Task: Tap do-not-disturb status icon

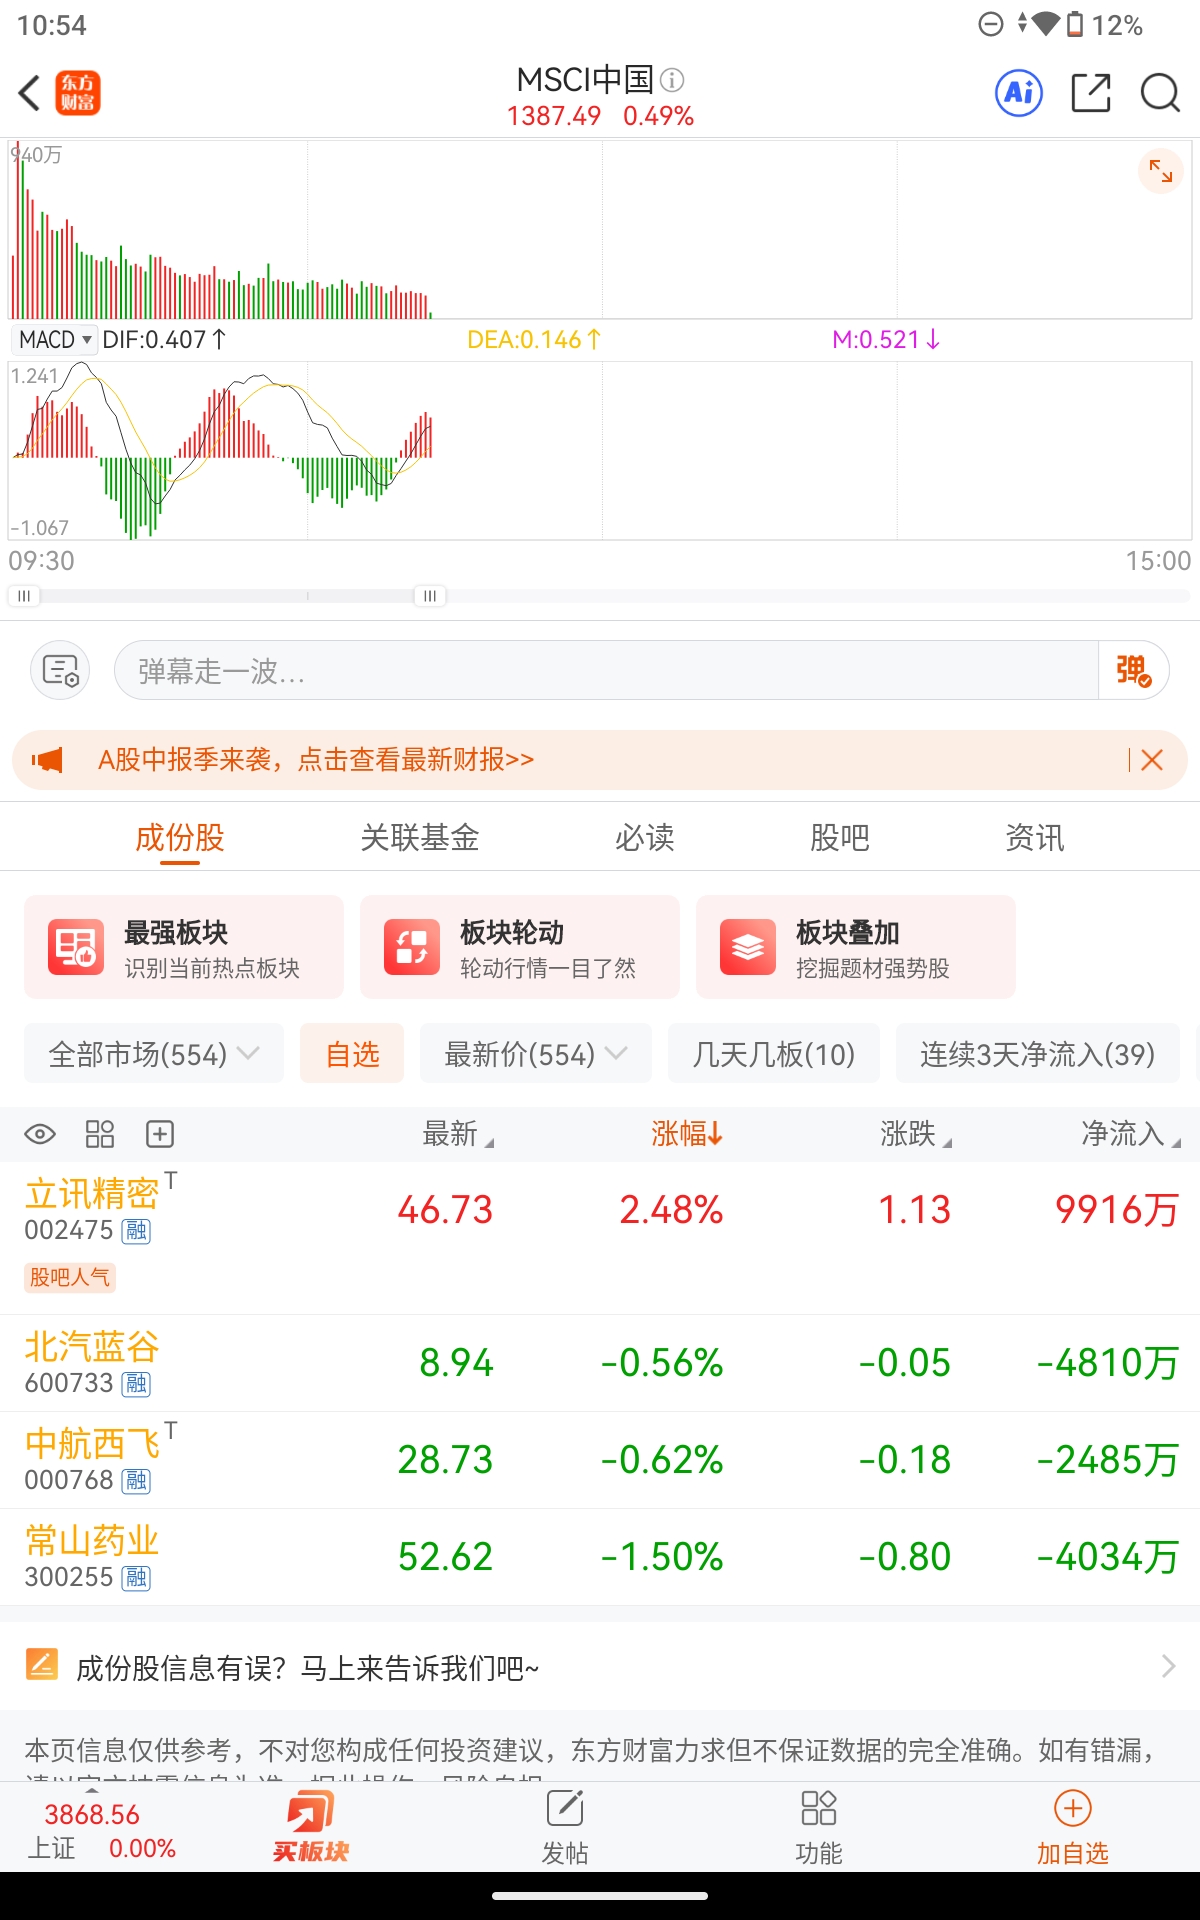Action: click(990, 24)
